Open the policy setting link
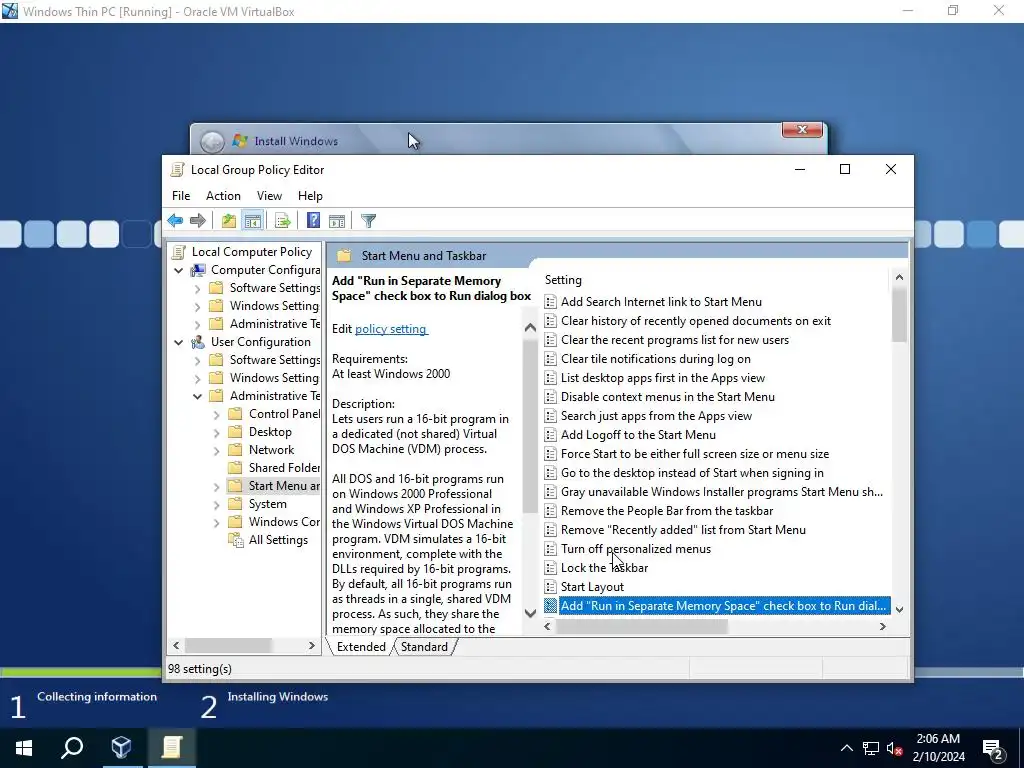 tap(391, 329)
